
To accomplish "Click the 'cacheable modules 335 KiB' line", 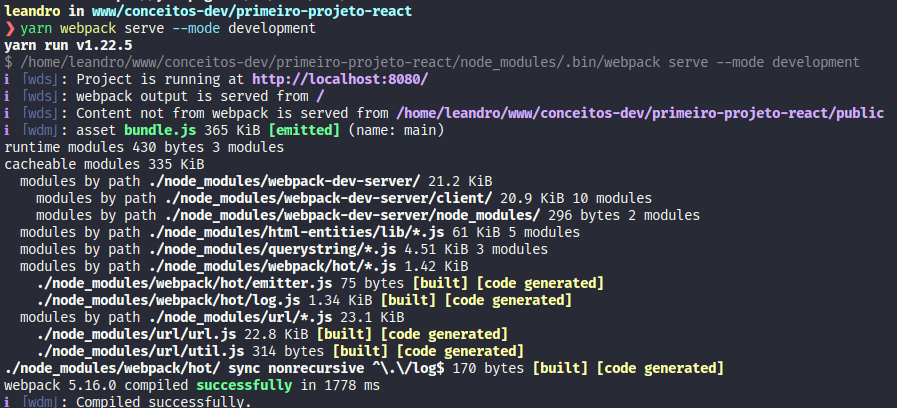I will pos(104,164).
